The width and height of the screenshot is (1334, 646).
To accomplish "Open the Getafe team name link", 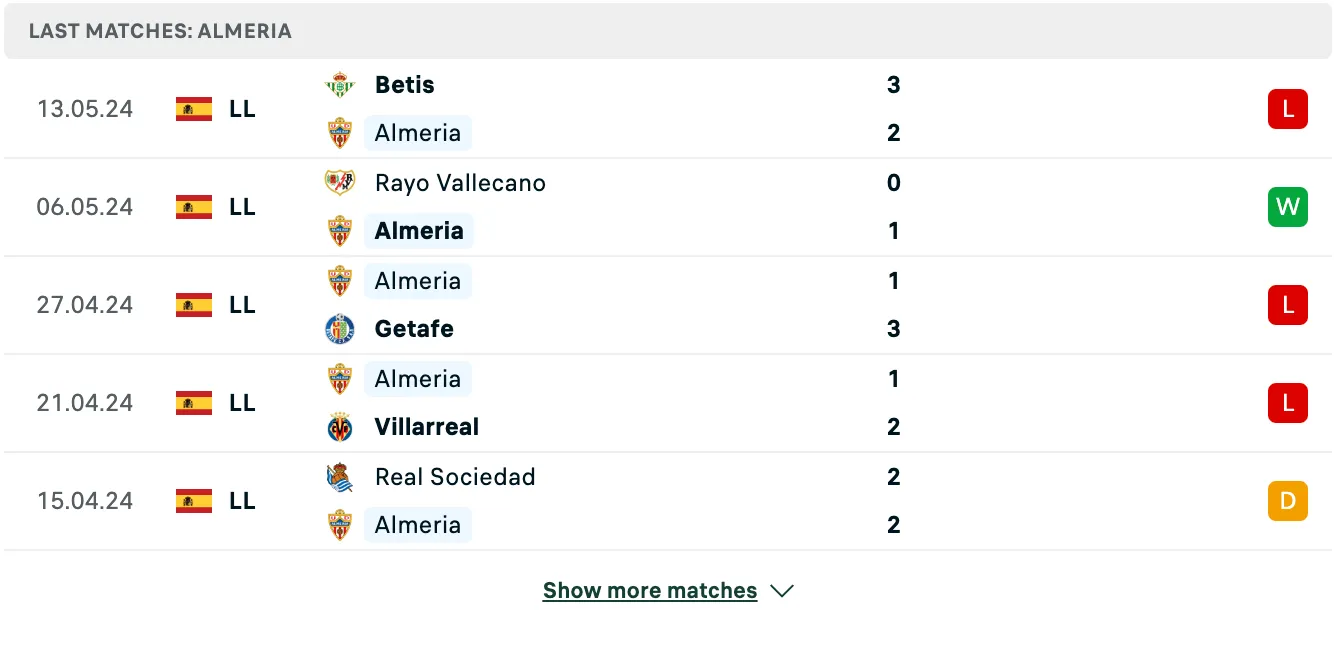I will [414, 329].
